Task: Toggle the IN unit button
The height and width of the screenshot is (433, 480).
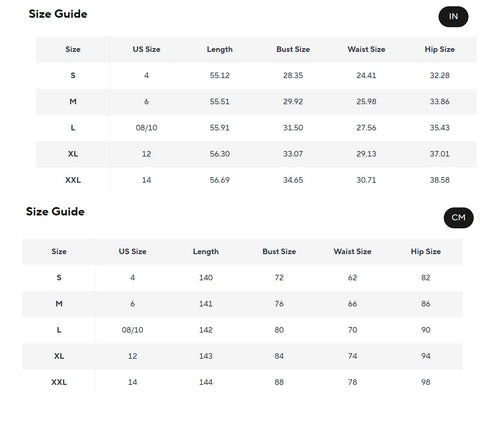Action: (453, 17)
